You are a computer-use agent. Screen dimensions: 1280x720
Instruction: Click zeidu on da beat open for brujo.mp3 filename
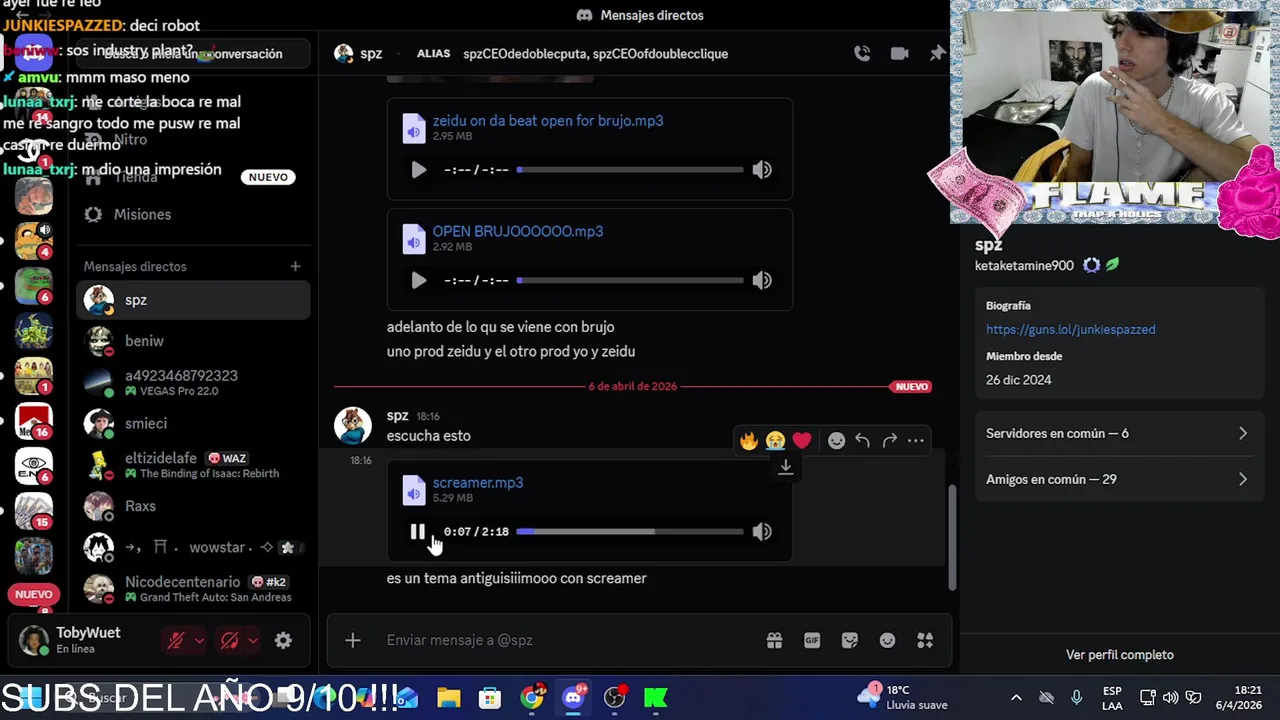pos(548,121)
